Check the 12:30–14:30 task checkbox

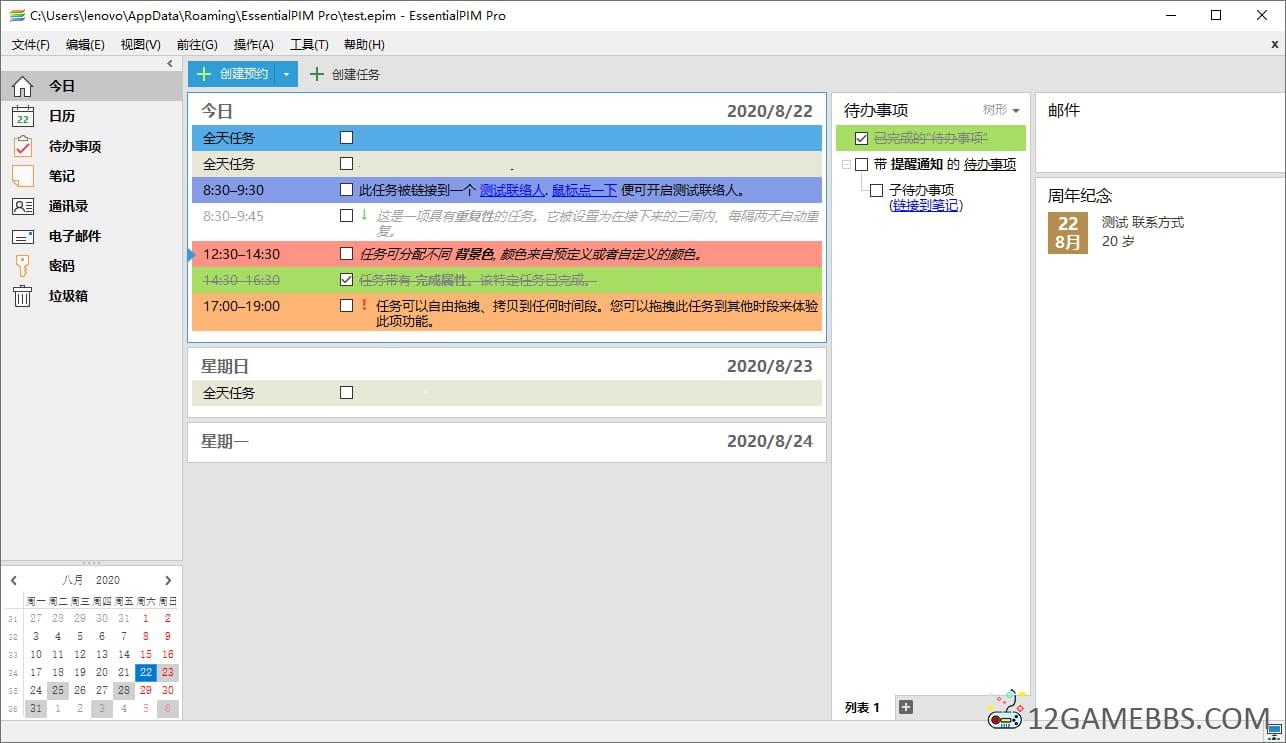tap(346, 253)
